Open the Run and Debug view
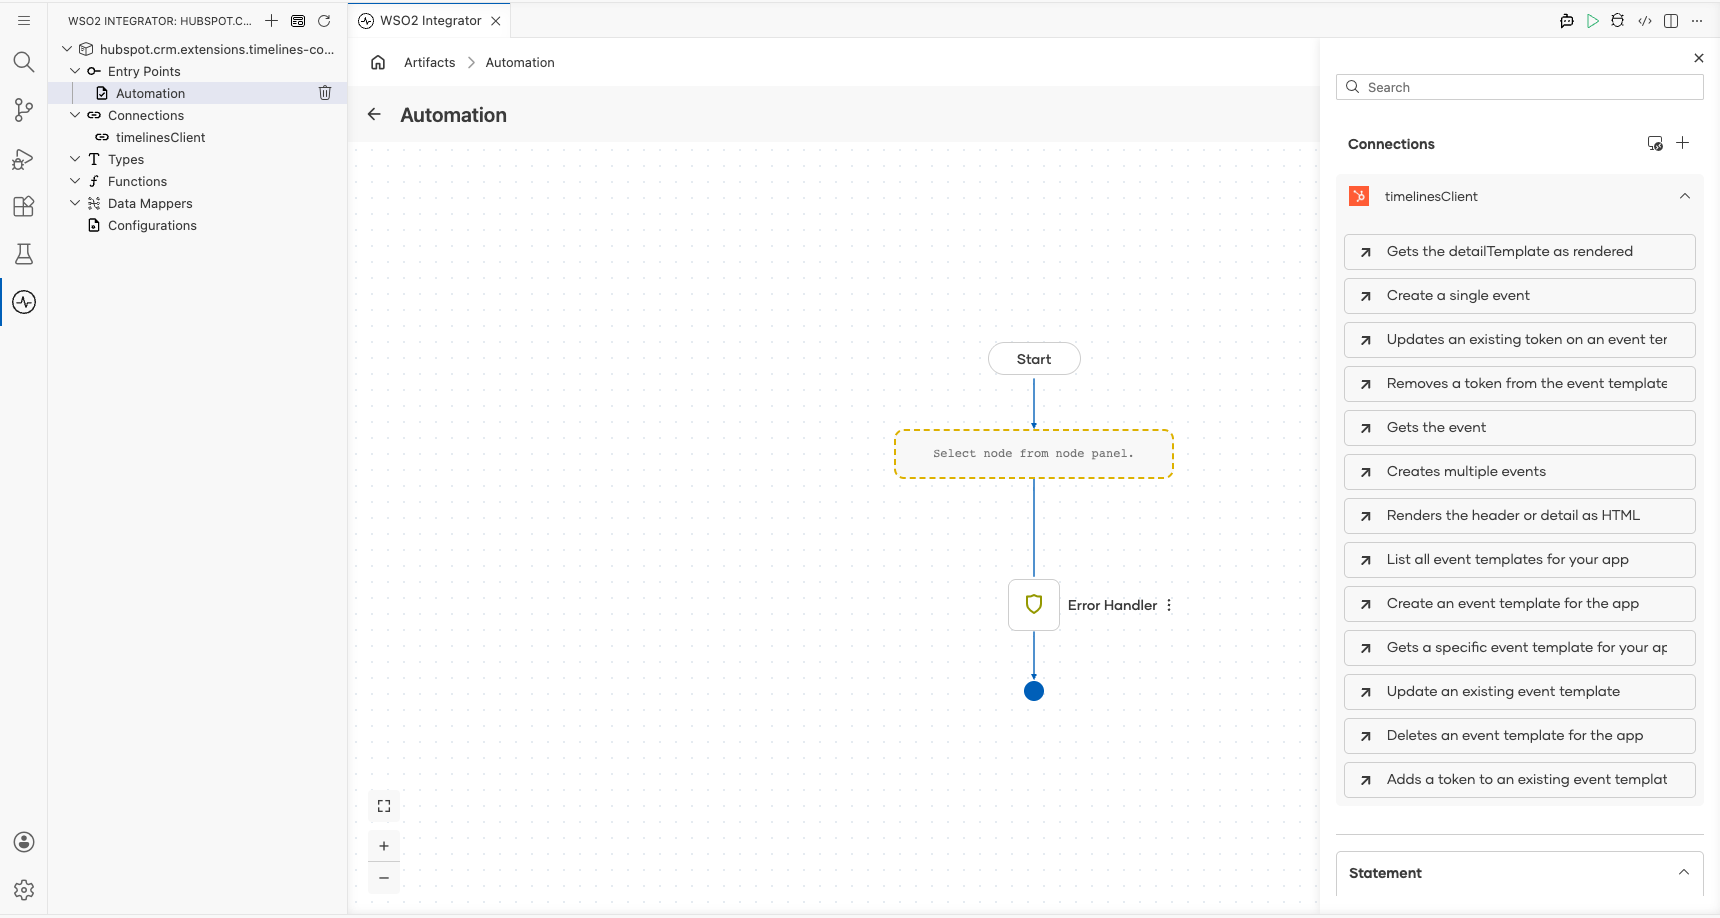1720x918 pixels. [24, 159]
